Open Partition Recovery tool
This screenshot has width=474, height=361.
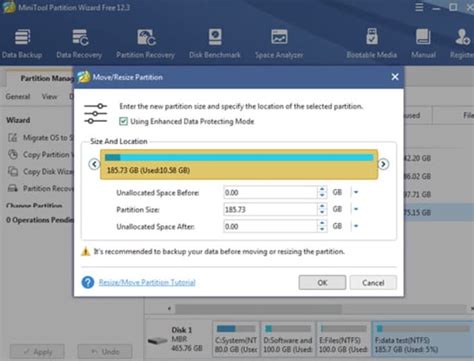click(145, 43)
